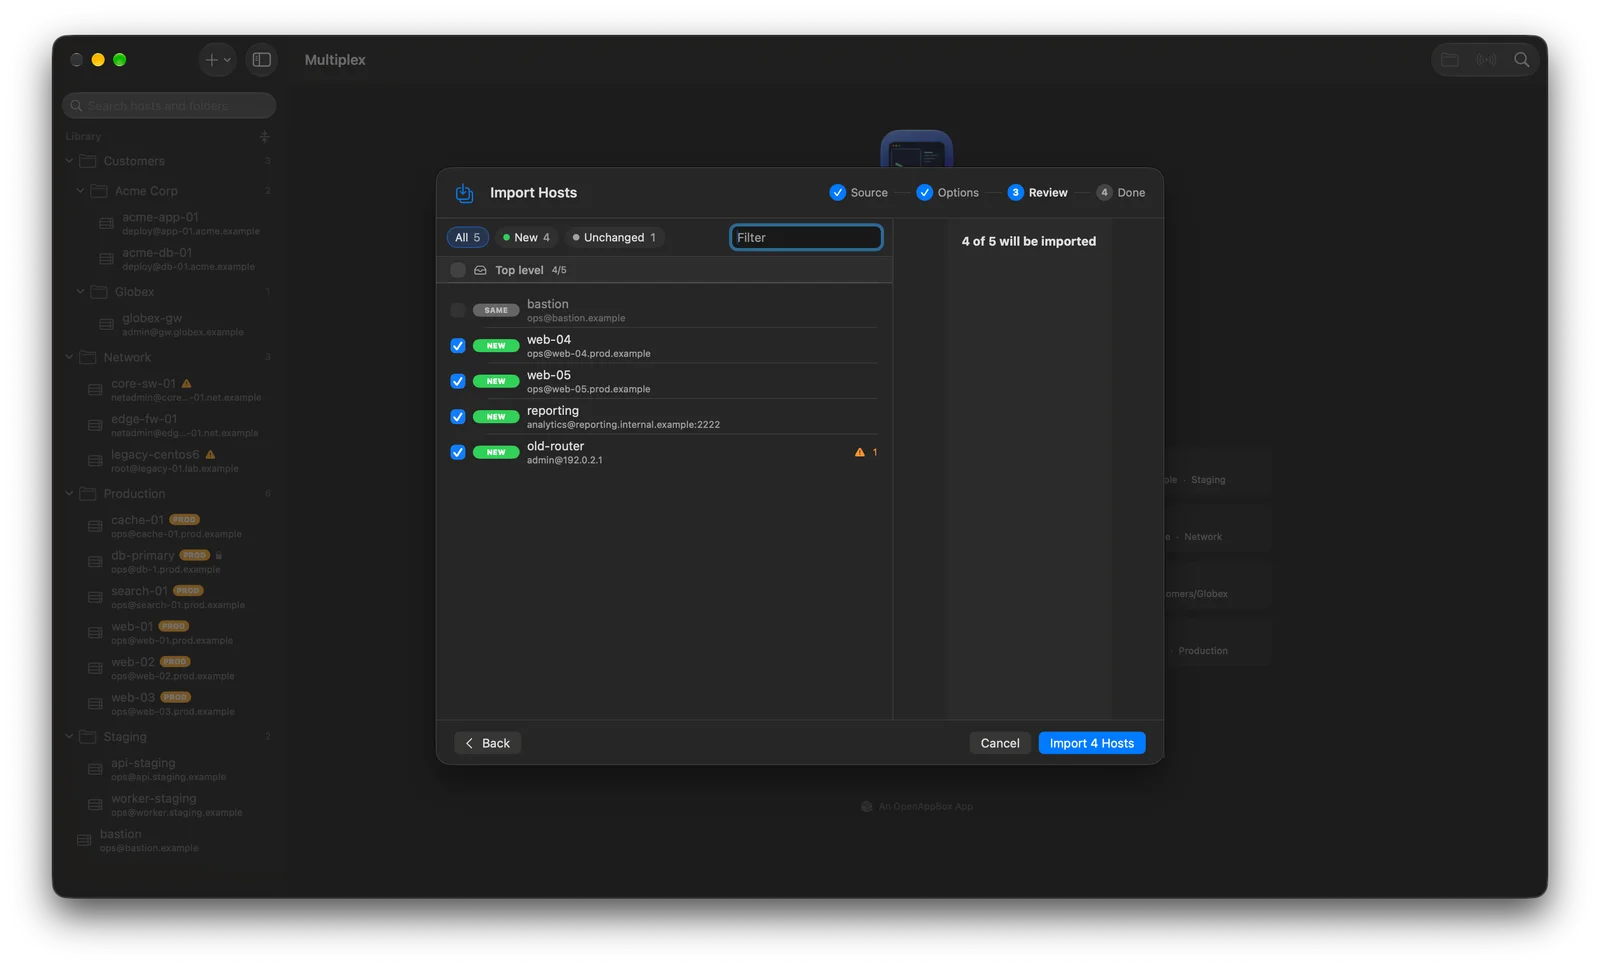
Task: Click the Import Hosts dialog icon
Action: [464, 193]
